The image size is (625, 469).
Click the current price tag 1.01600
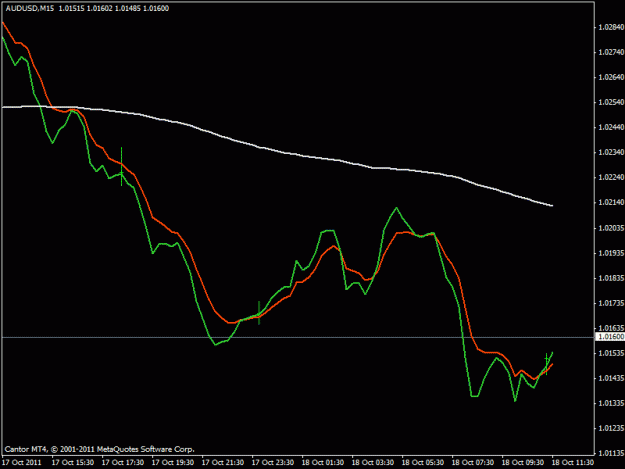coord(610,337)
